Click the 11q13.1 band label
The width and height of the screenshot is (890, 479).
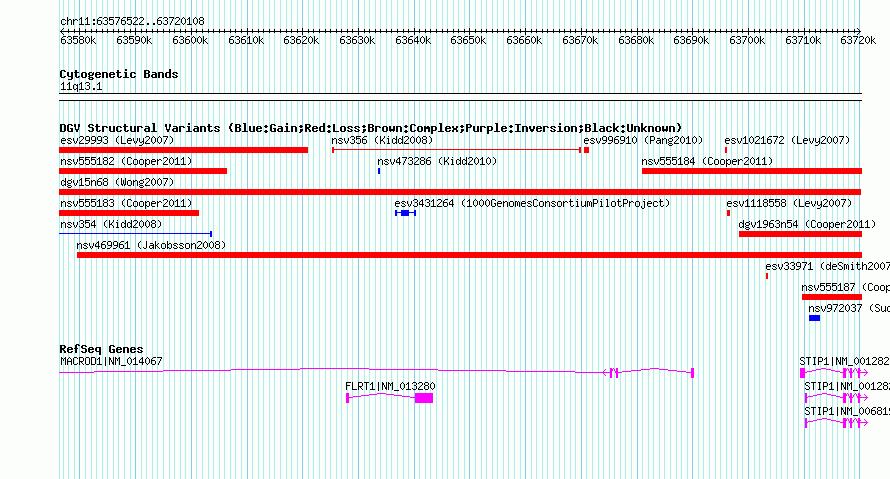[x=81, y=86]
